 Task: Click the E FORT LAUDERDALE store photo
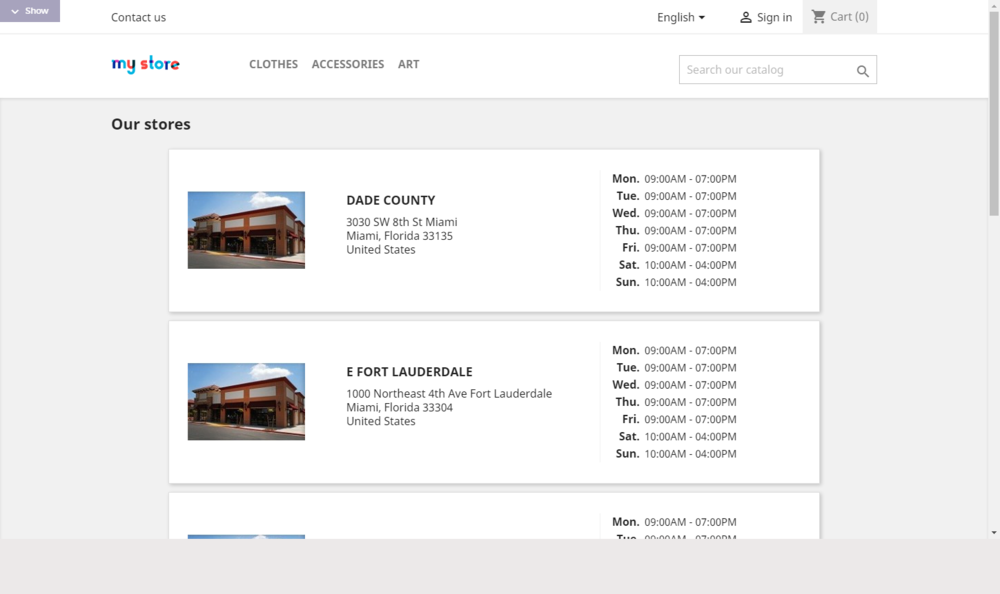pos(245,401)
